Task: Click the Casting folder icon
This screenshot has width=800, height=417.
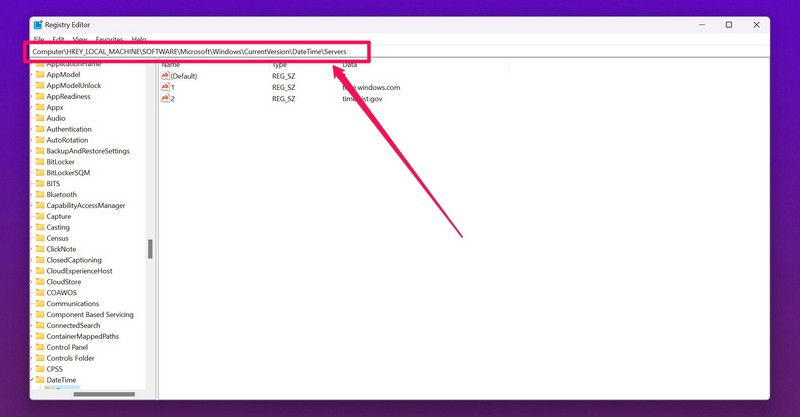Action: (x=40, y=227)
